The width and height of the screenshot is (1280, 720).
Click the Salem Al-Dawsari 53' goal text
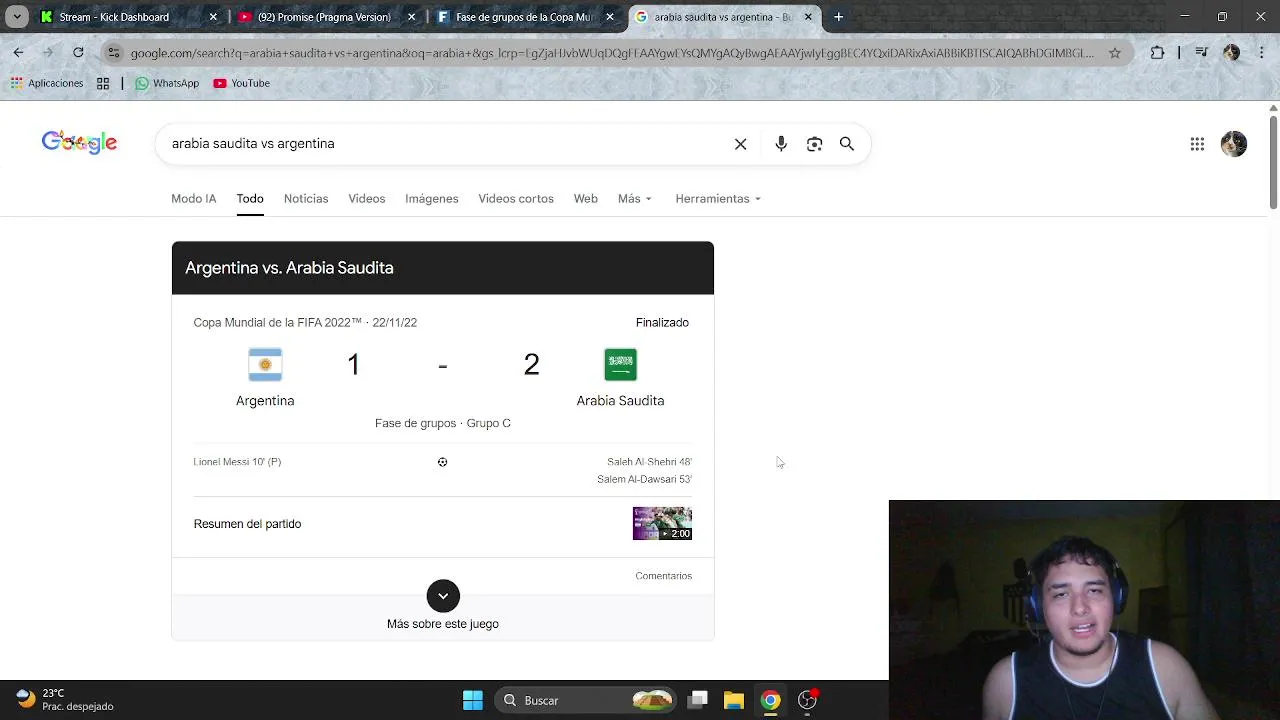644,479
